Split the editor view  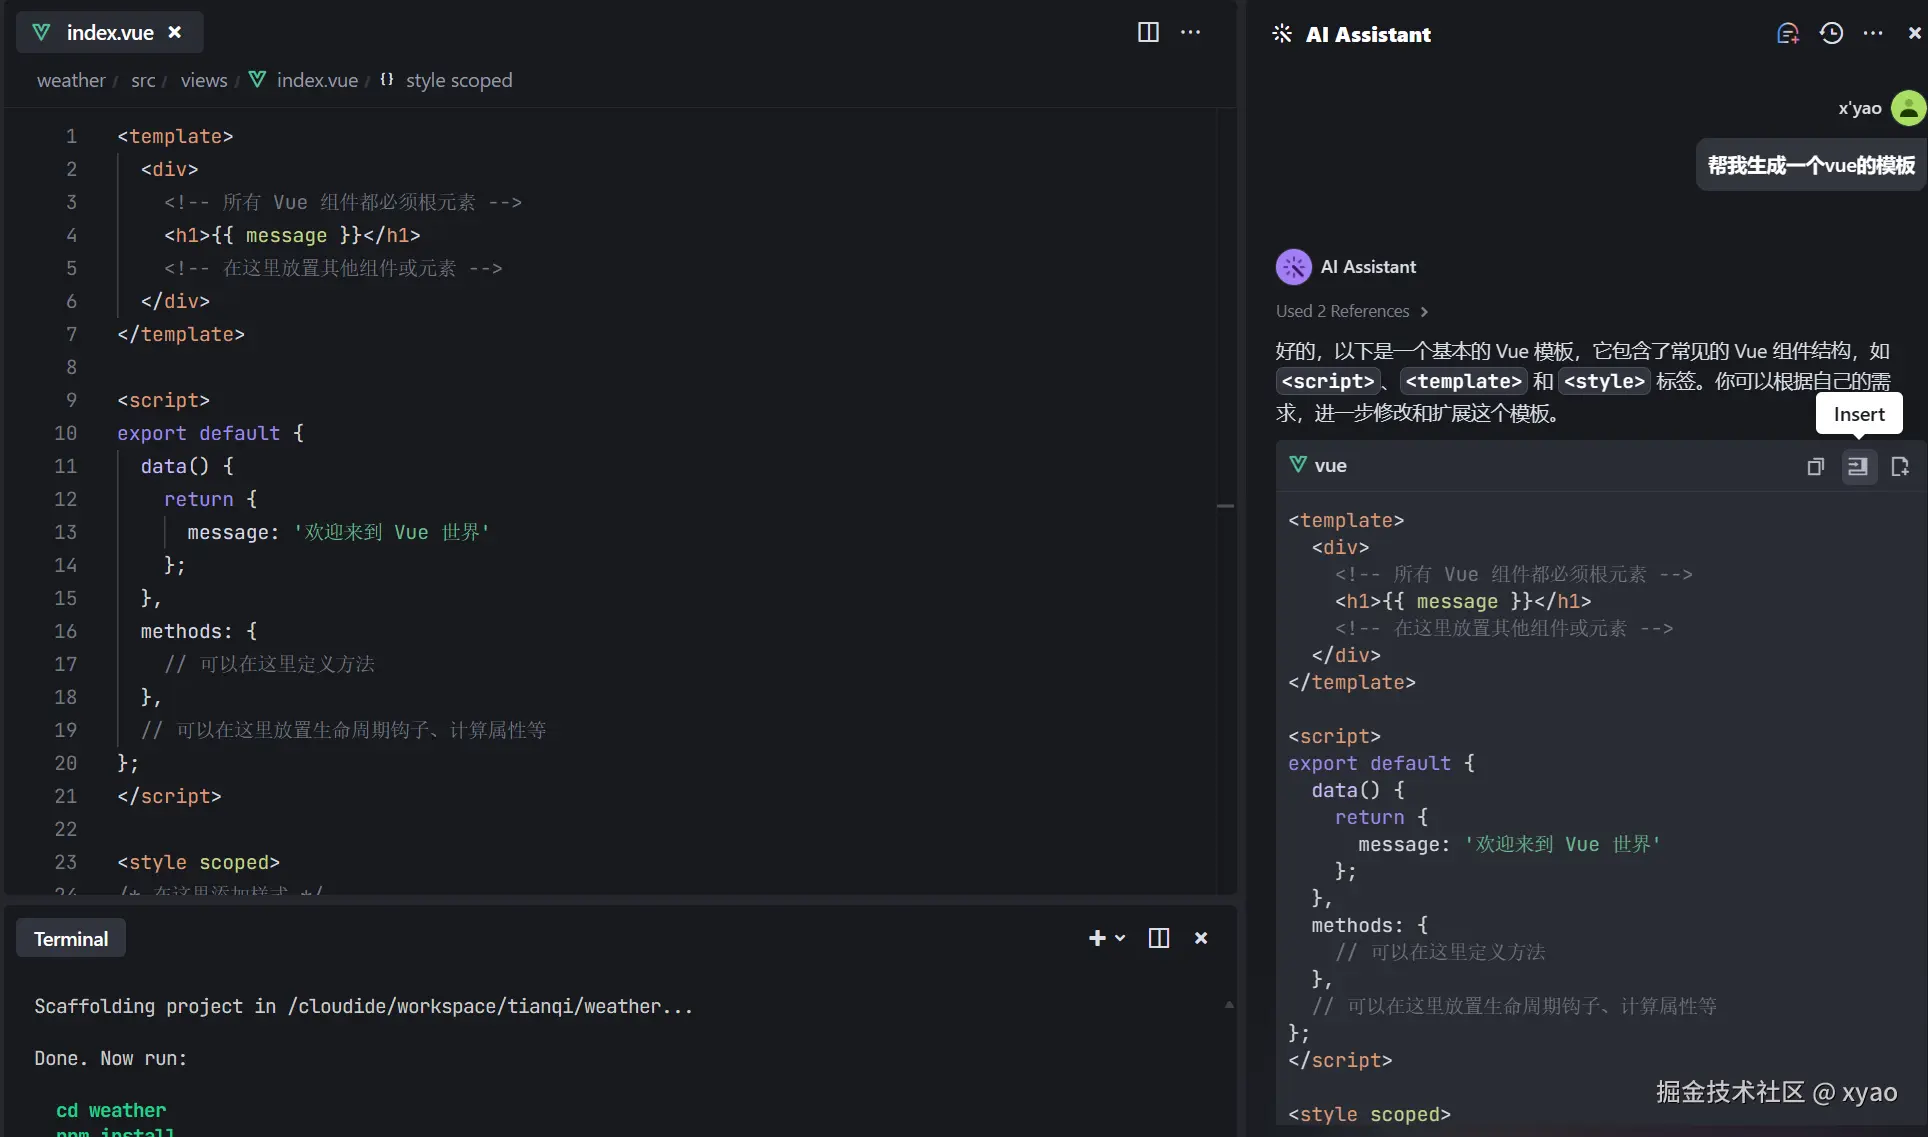click(1148, 32)
